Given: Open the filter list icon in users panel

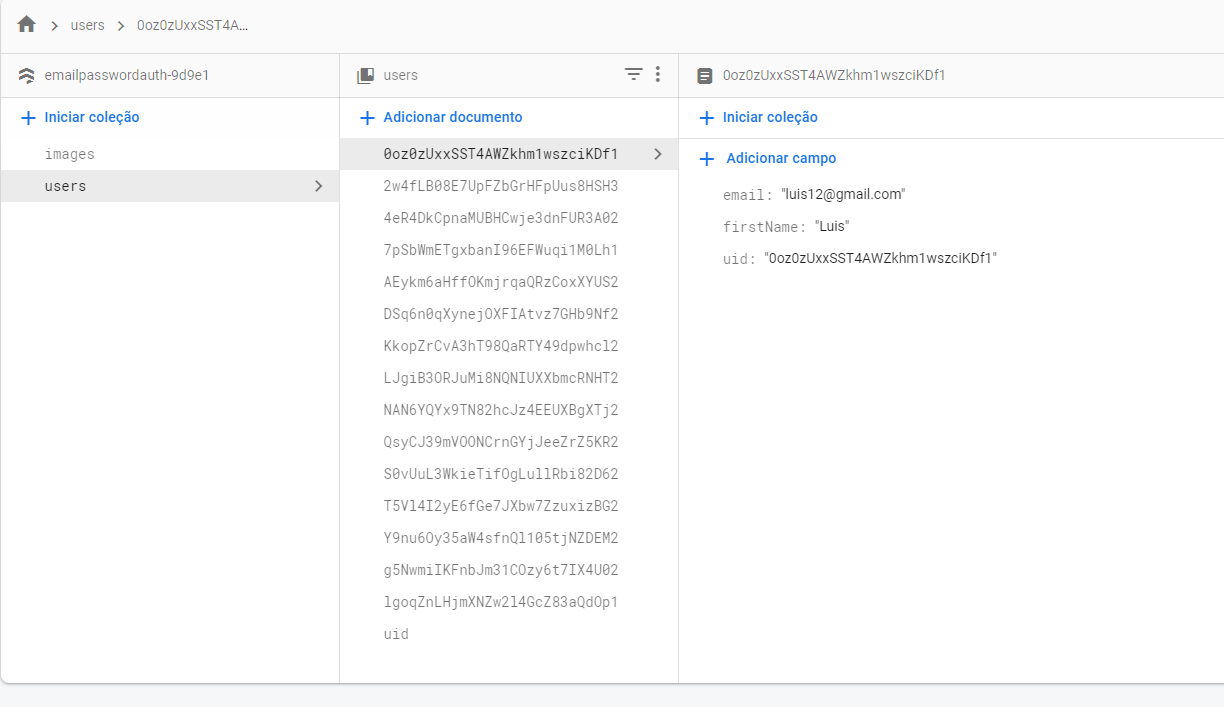Looking at the screenshot, I should coord(633,74).
